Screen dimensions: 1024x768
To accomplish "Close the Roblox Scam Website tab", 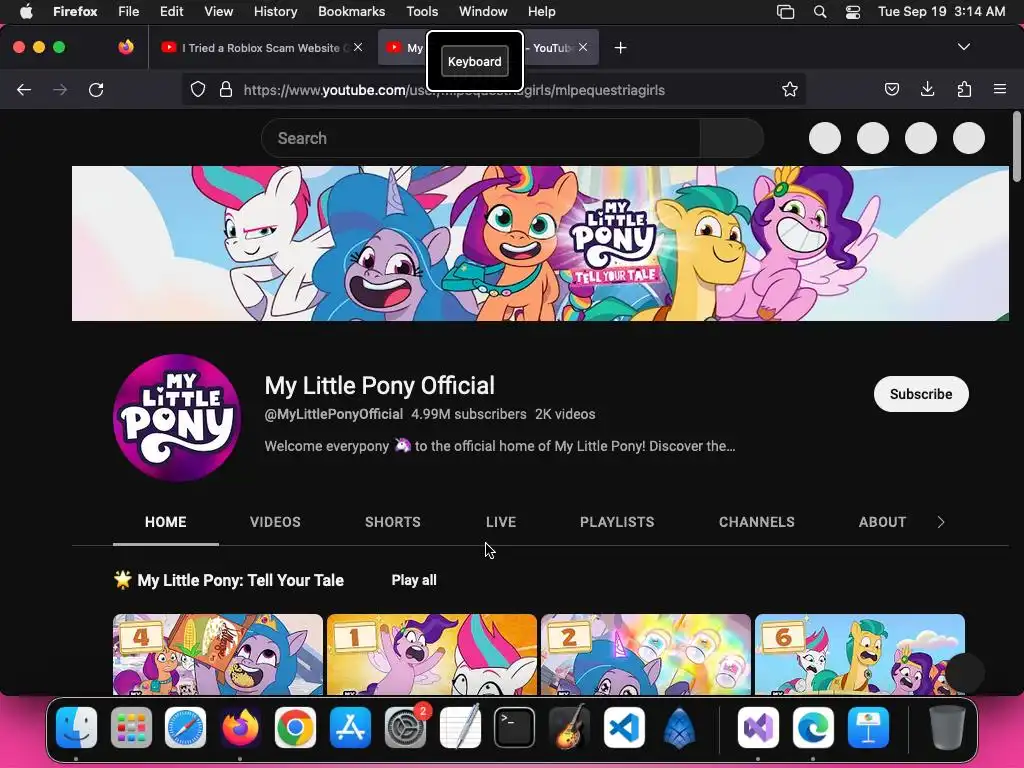I will click(357, 47).
